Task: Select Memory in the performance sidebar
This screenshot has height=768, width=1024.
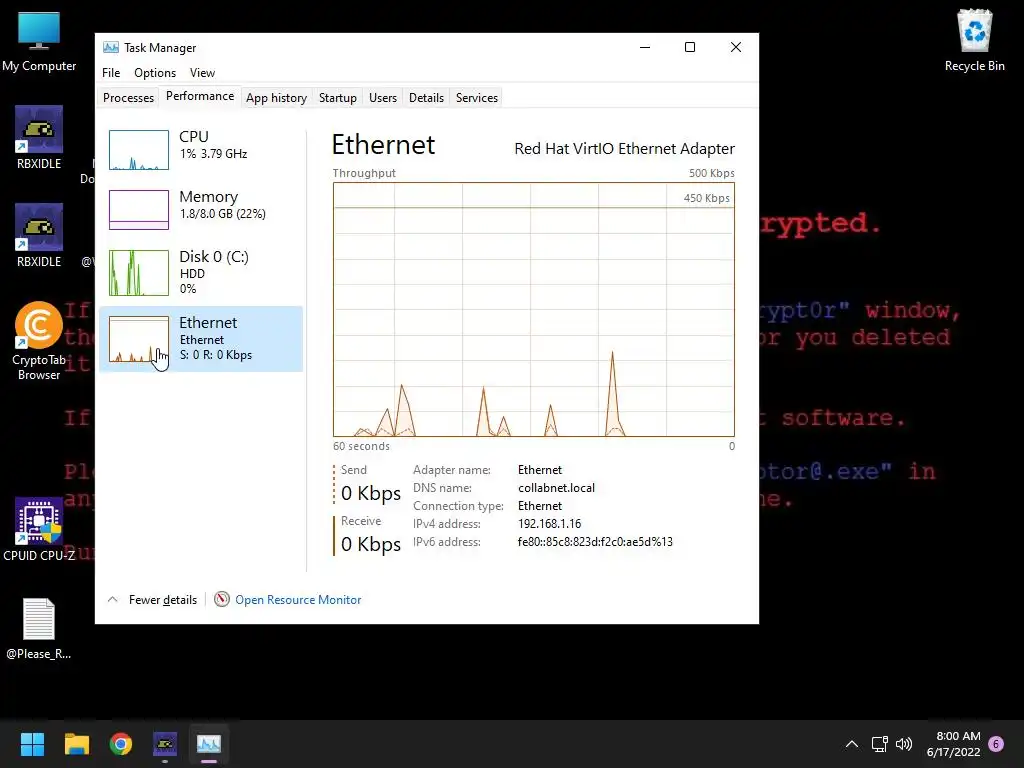Action: point(201,210)
